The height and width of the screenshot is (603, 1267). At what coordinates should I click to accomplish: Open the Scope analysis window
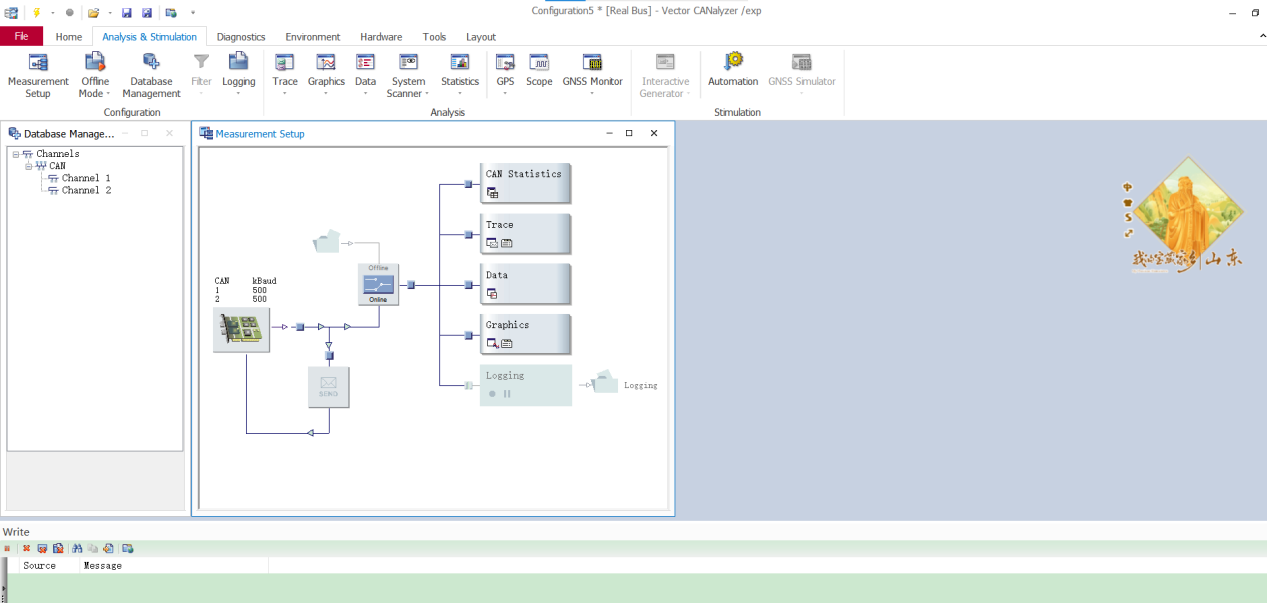point(539,70)
